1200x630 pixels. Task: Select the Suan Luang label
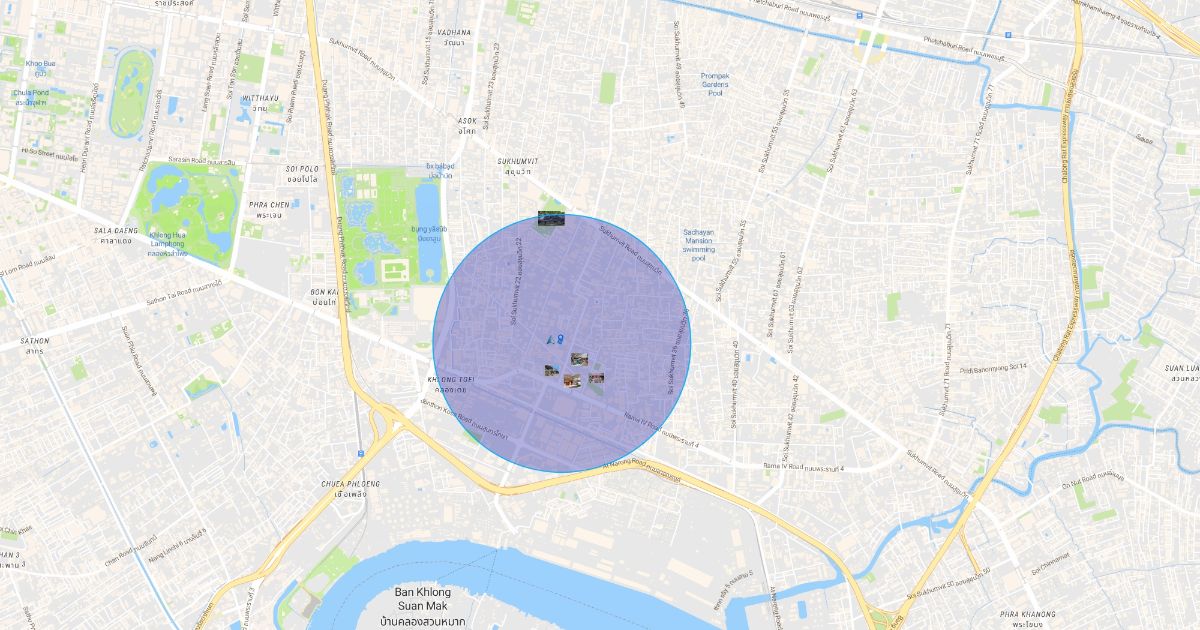click(x=1182, y=373)
